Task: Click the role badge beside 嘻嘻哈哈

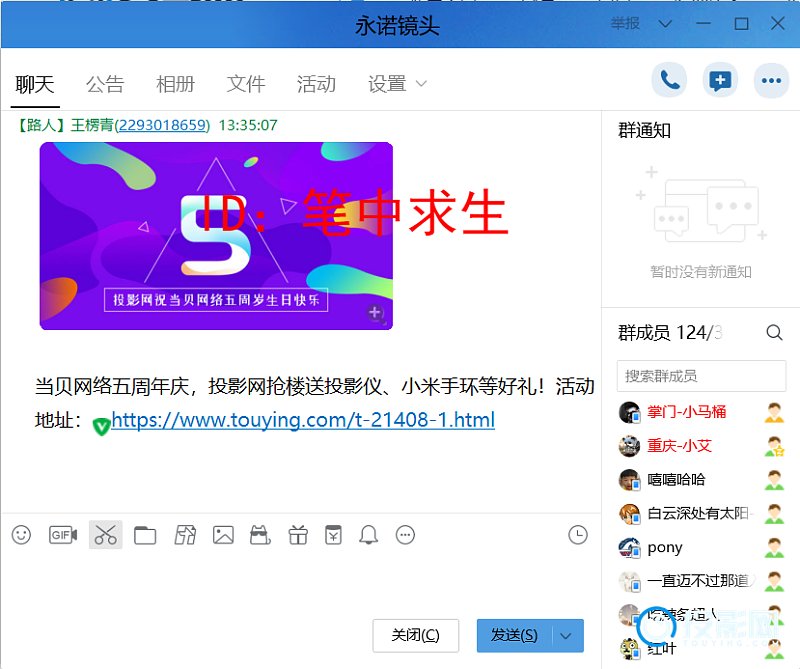Action: click(x=774, y=480)
